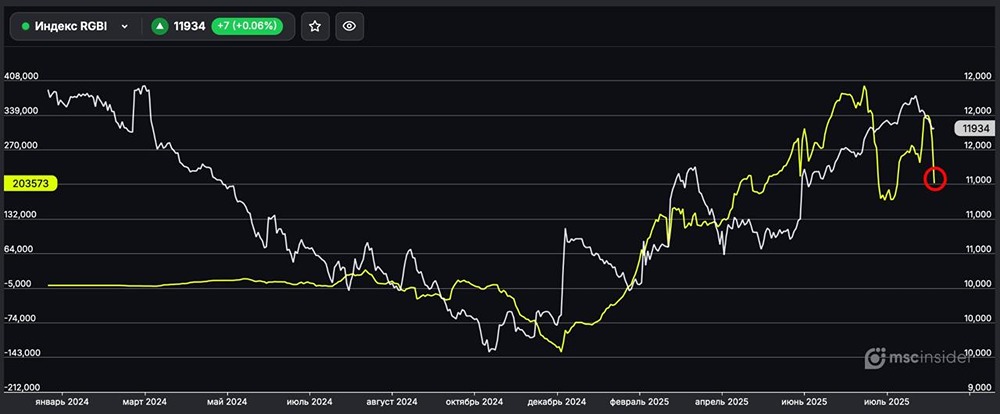Select the gray 11934 right-axis price tag
The image size is (1000, 414).
[x=972, y=128]
